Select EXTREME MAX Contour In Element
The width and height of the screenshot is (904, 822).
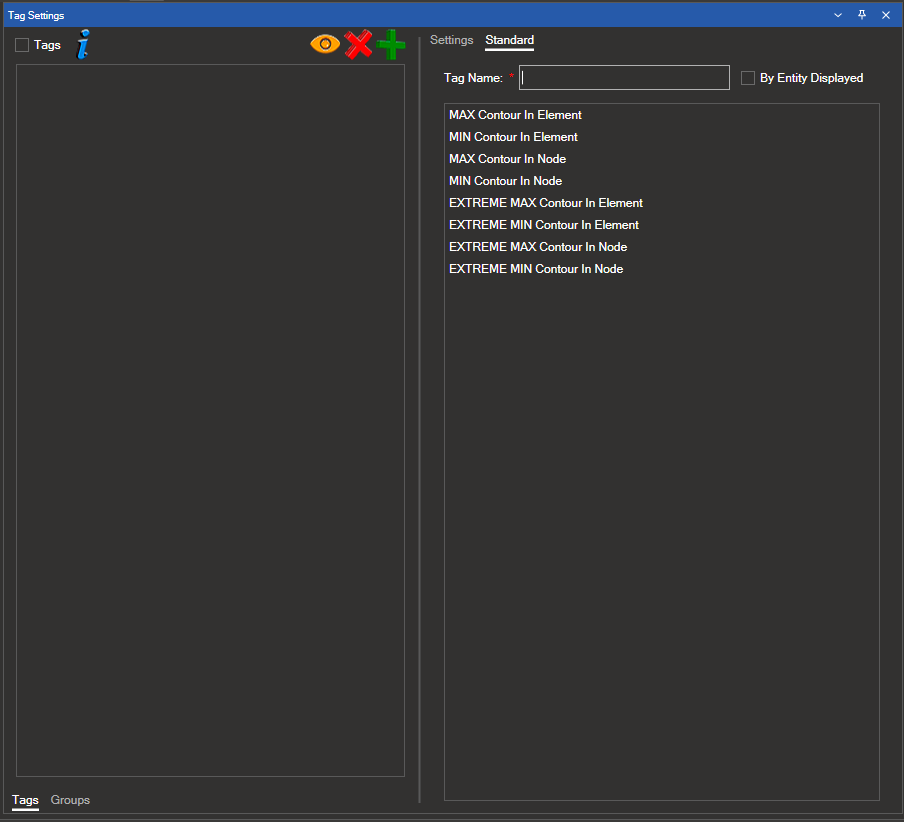click(545, 203)
